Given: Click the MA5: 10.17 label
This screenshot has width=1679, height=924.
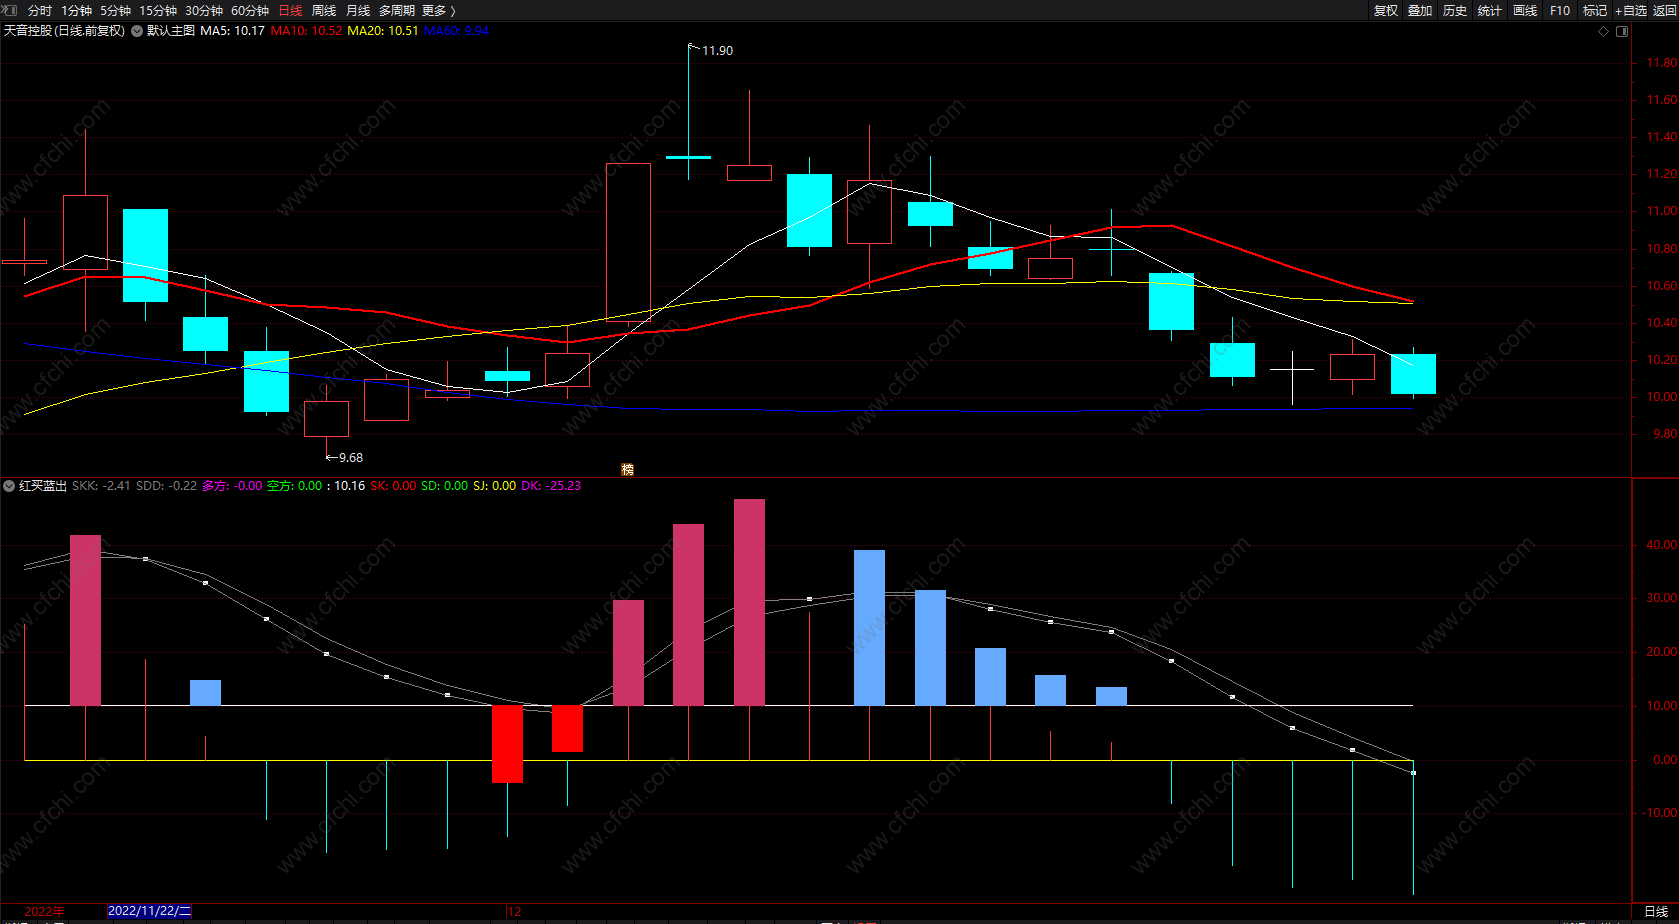Looking at the screenshot, I should coord(233,31).
